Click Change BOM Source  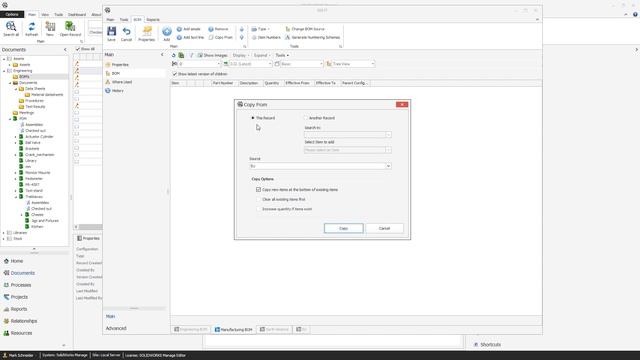(305, 29)
